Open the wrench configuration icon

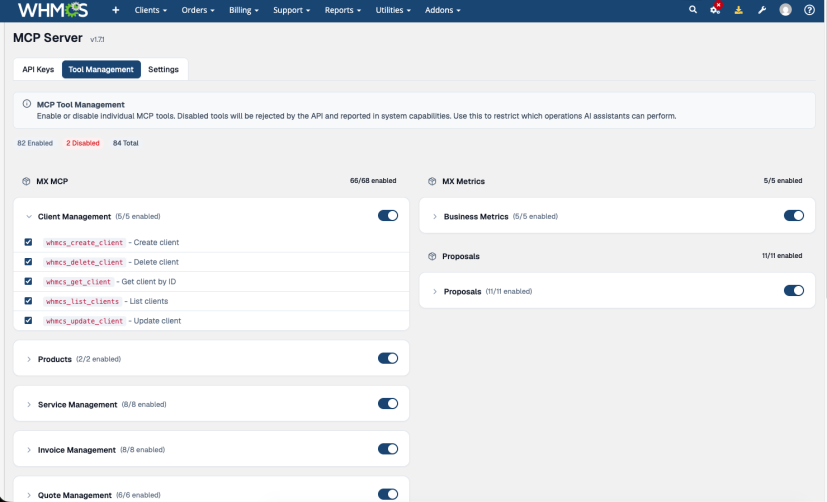(x=762, y=10)
